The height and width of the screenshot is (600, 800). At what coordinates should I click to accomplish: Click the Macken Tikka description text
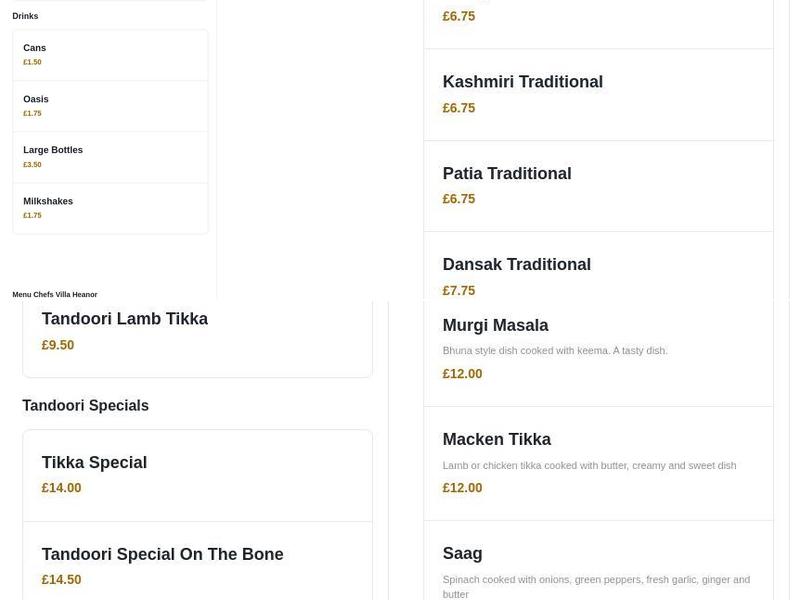589,465
